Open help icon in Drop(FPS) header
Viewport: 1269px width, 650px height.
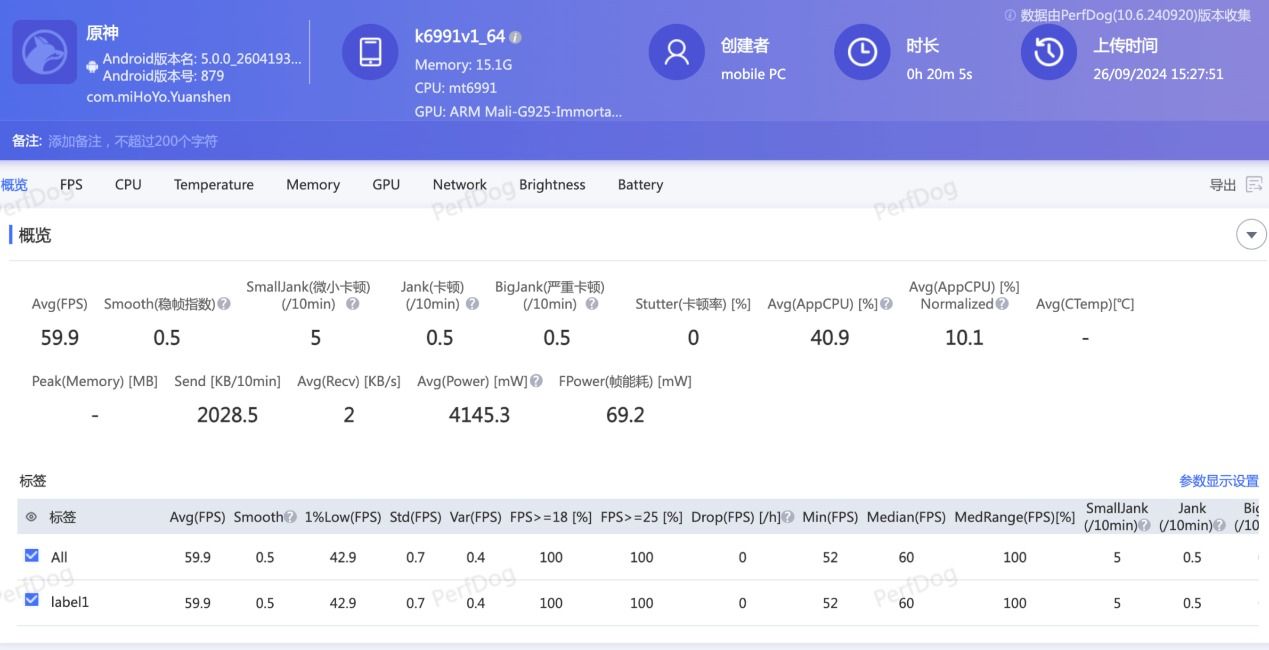(x=788, y=517)
